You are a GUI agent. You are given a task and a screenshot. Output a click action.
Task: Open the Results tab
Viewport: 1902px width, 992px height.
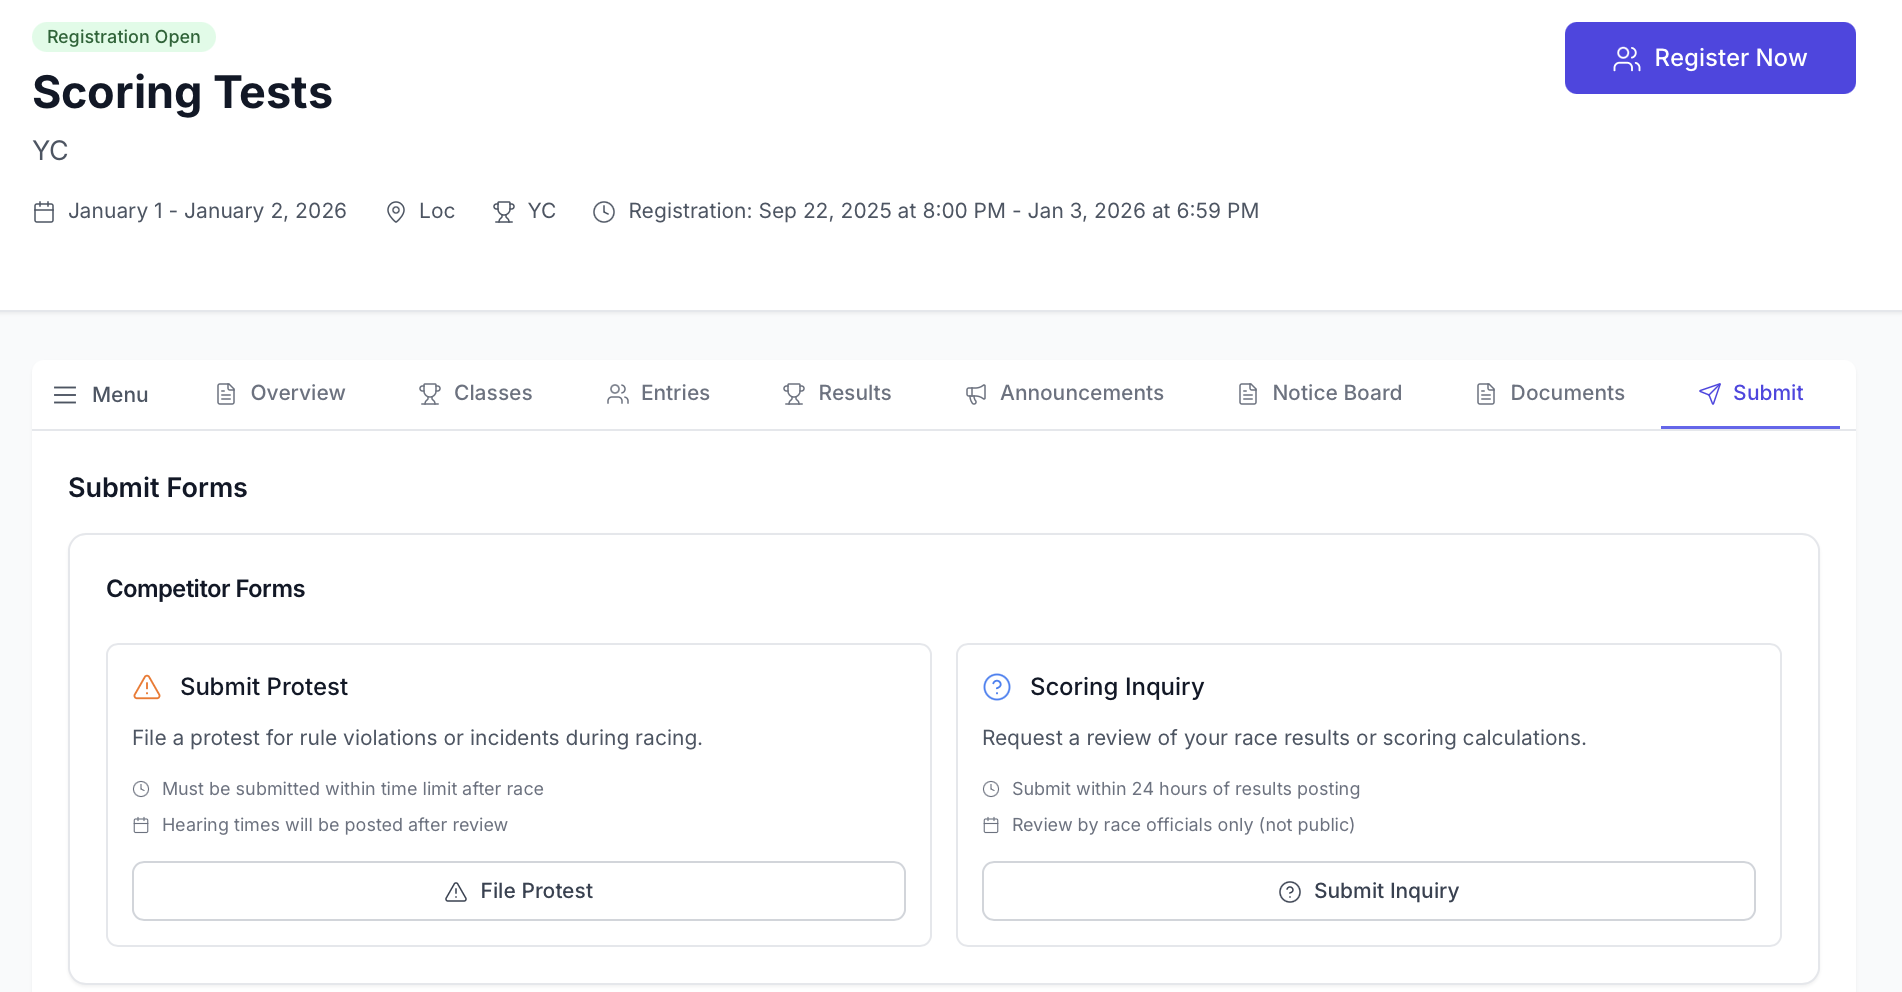(837, 393)
